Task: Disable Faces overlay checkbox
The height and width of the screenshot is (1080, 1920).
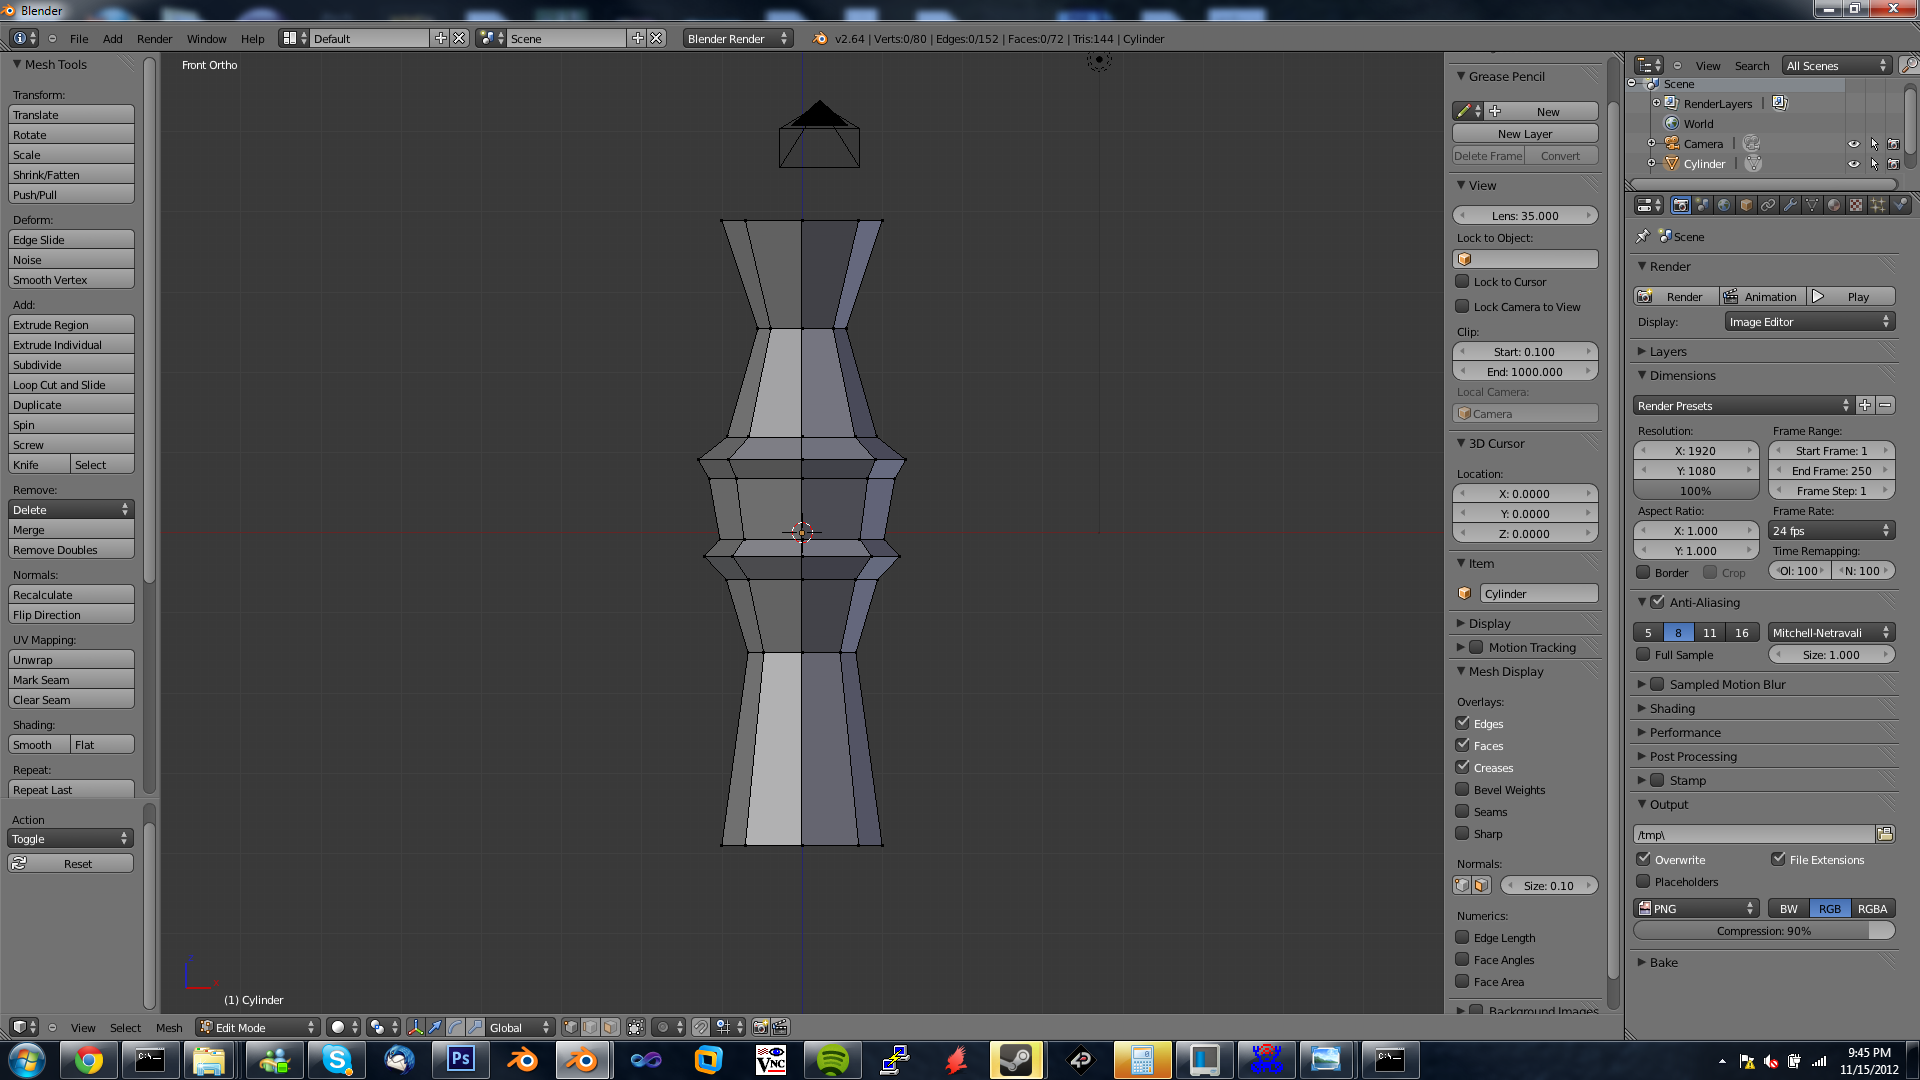Action: tap(1462, 745)
